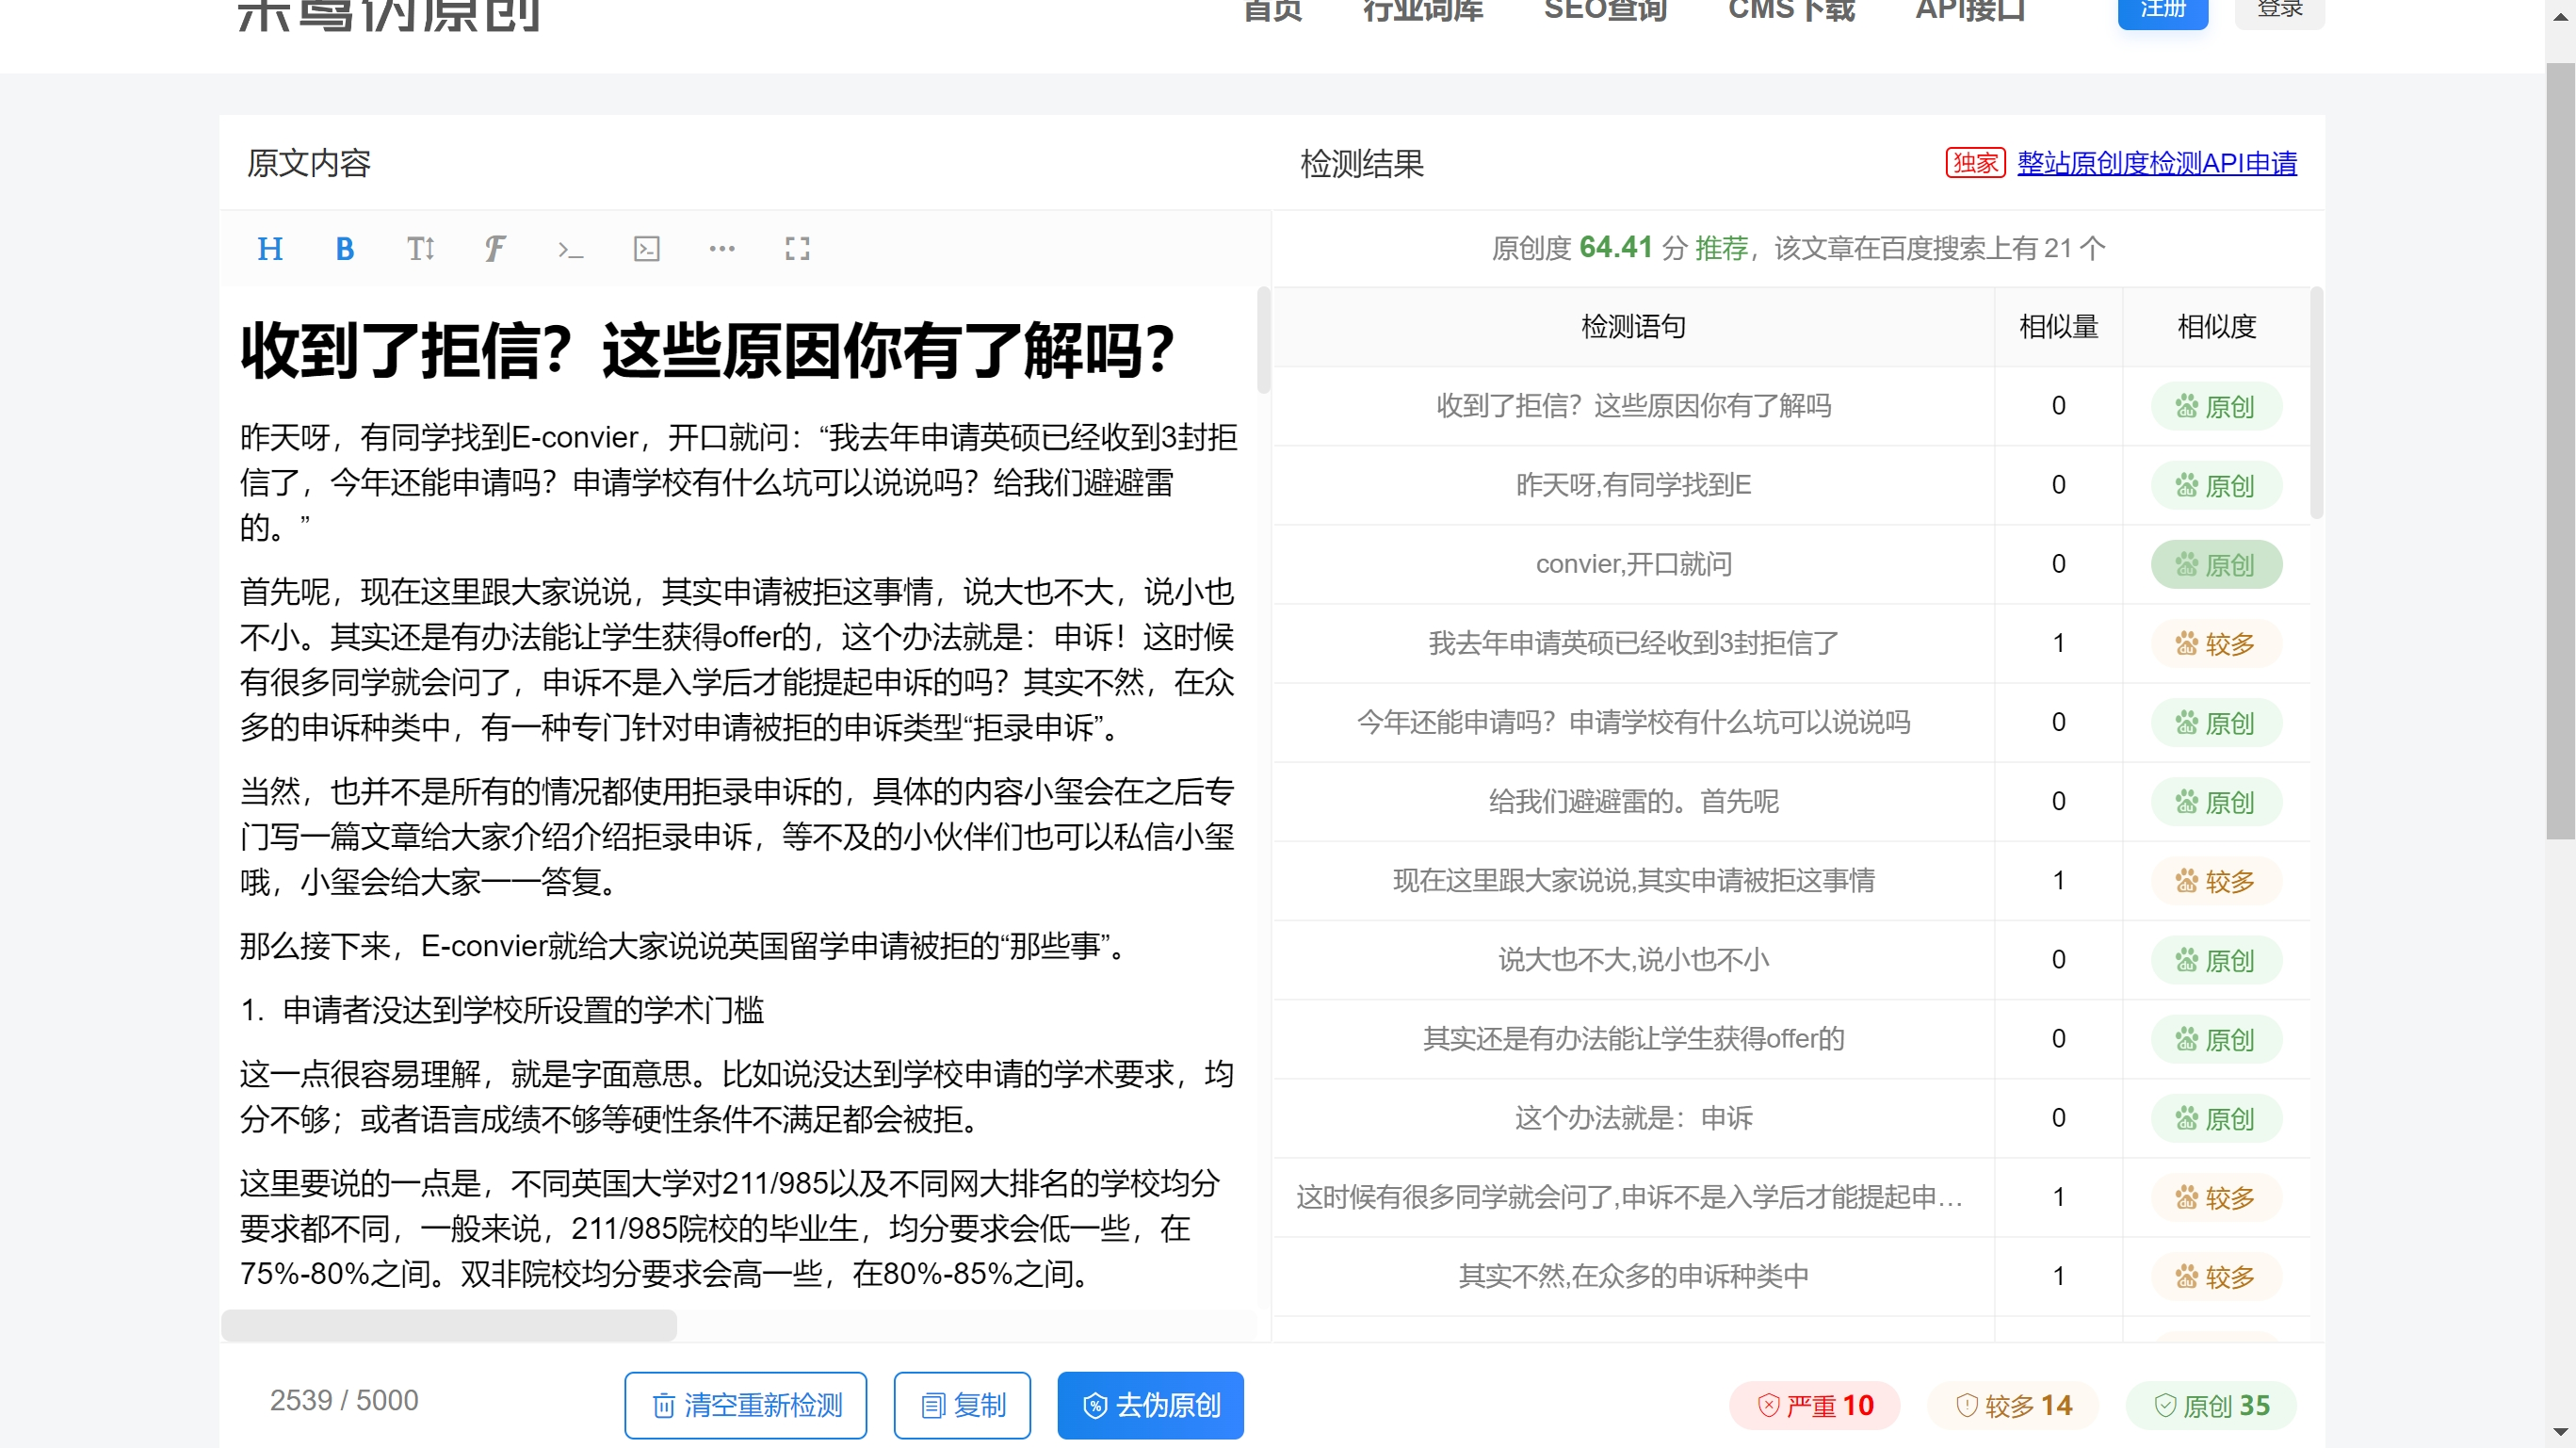The height and width of the screenshot is (1448, 2576).
Task: Click 较多 tag for 这时候有很多同学 row
Action: 2216,1197
